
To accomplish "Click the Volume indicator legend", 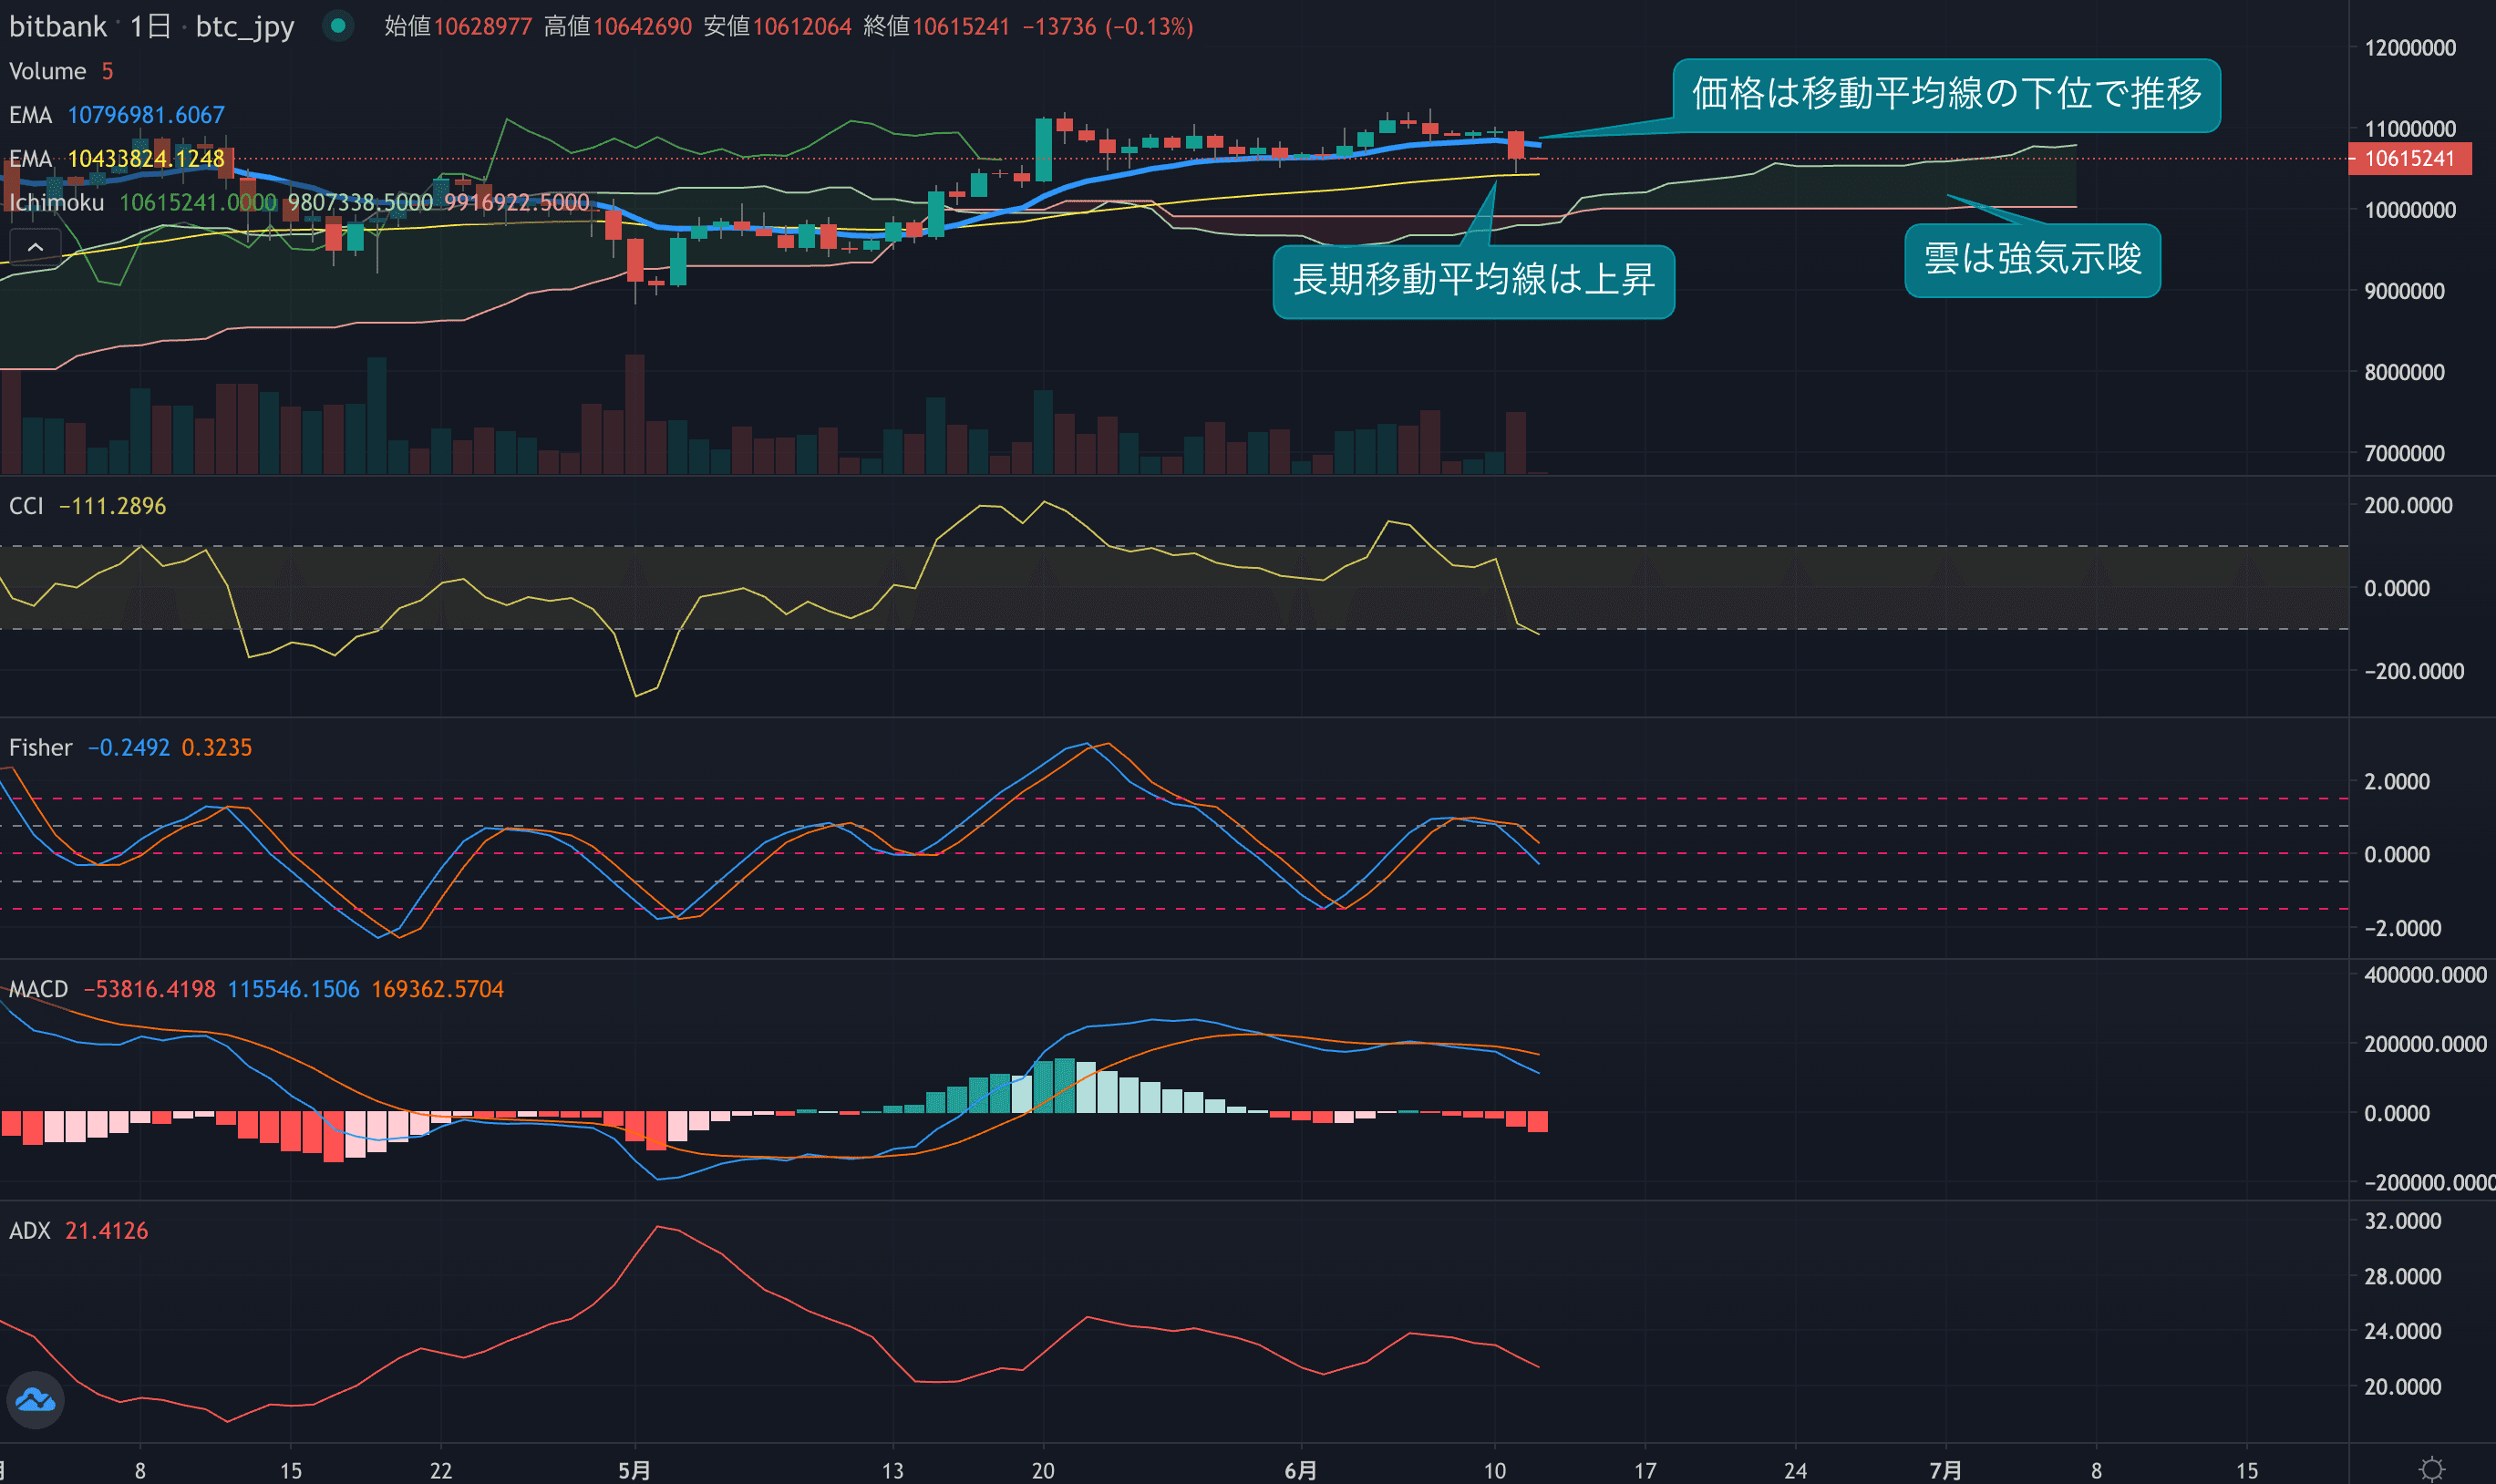I will coord(47,71).
